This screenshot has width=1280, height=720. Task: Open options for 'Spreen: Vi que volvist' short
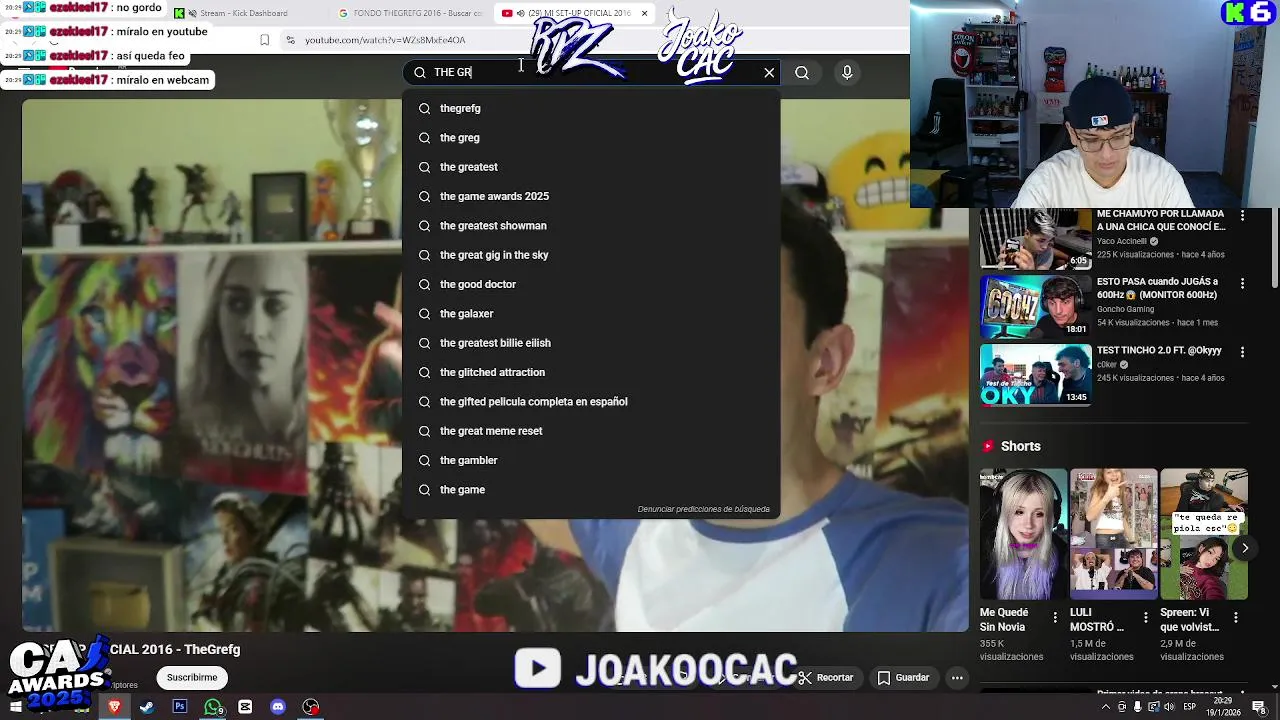(1236, 618)
